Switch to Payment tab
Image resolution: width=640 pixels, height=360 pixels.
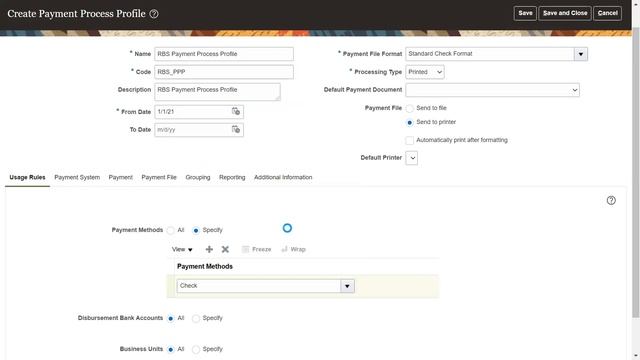(120, 177)
